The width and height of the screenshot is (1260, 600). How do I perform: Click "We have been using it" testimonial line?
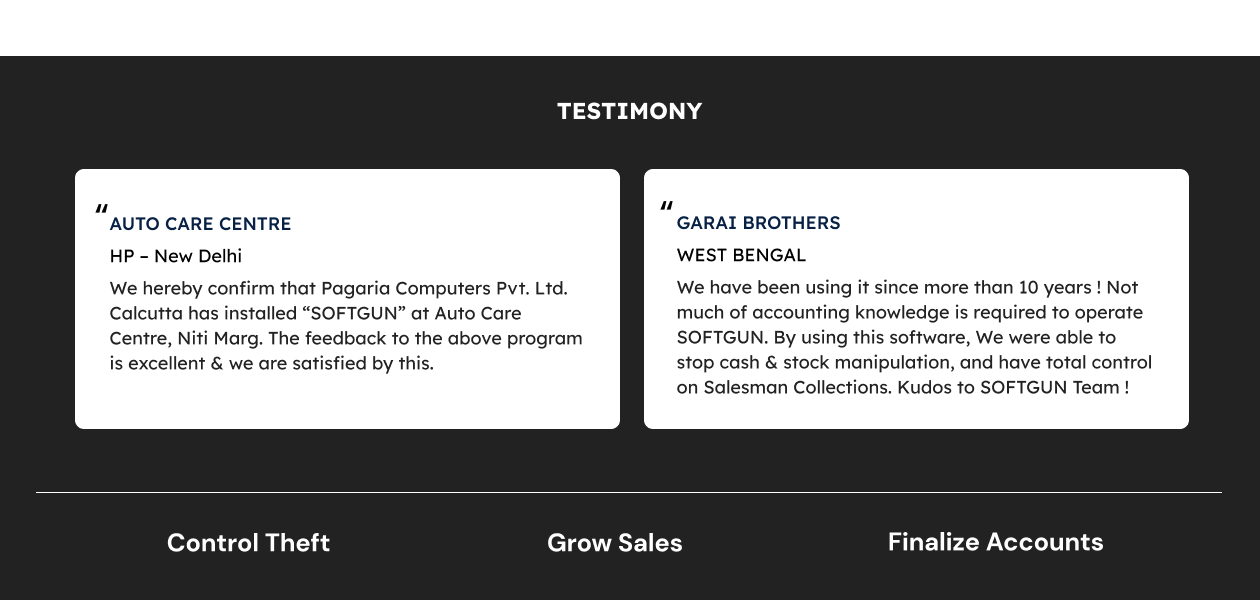(x=773, y=287)
